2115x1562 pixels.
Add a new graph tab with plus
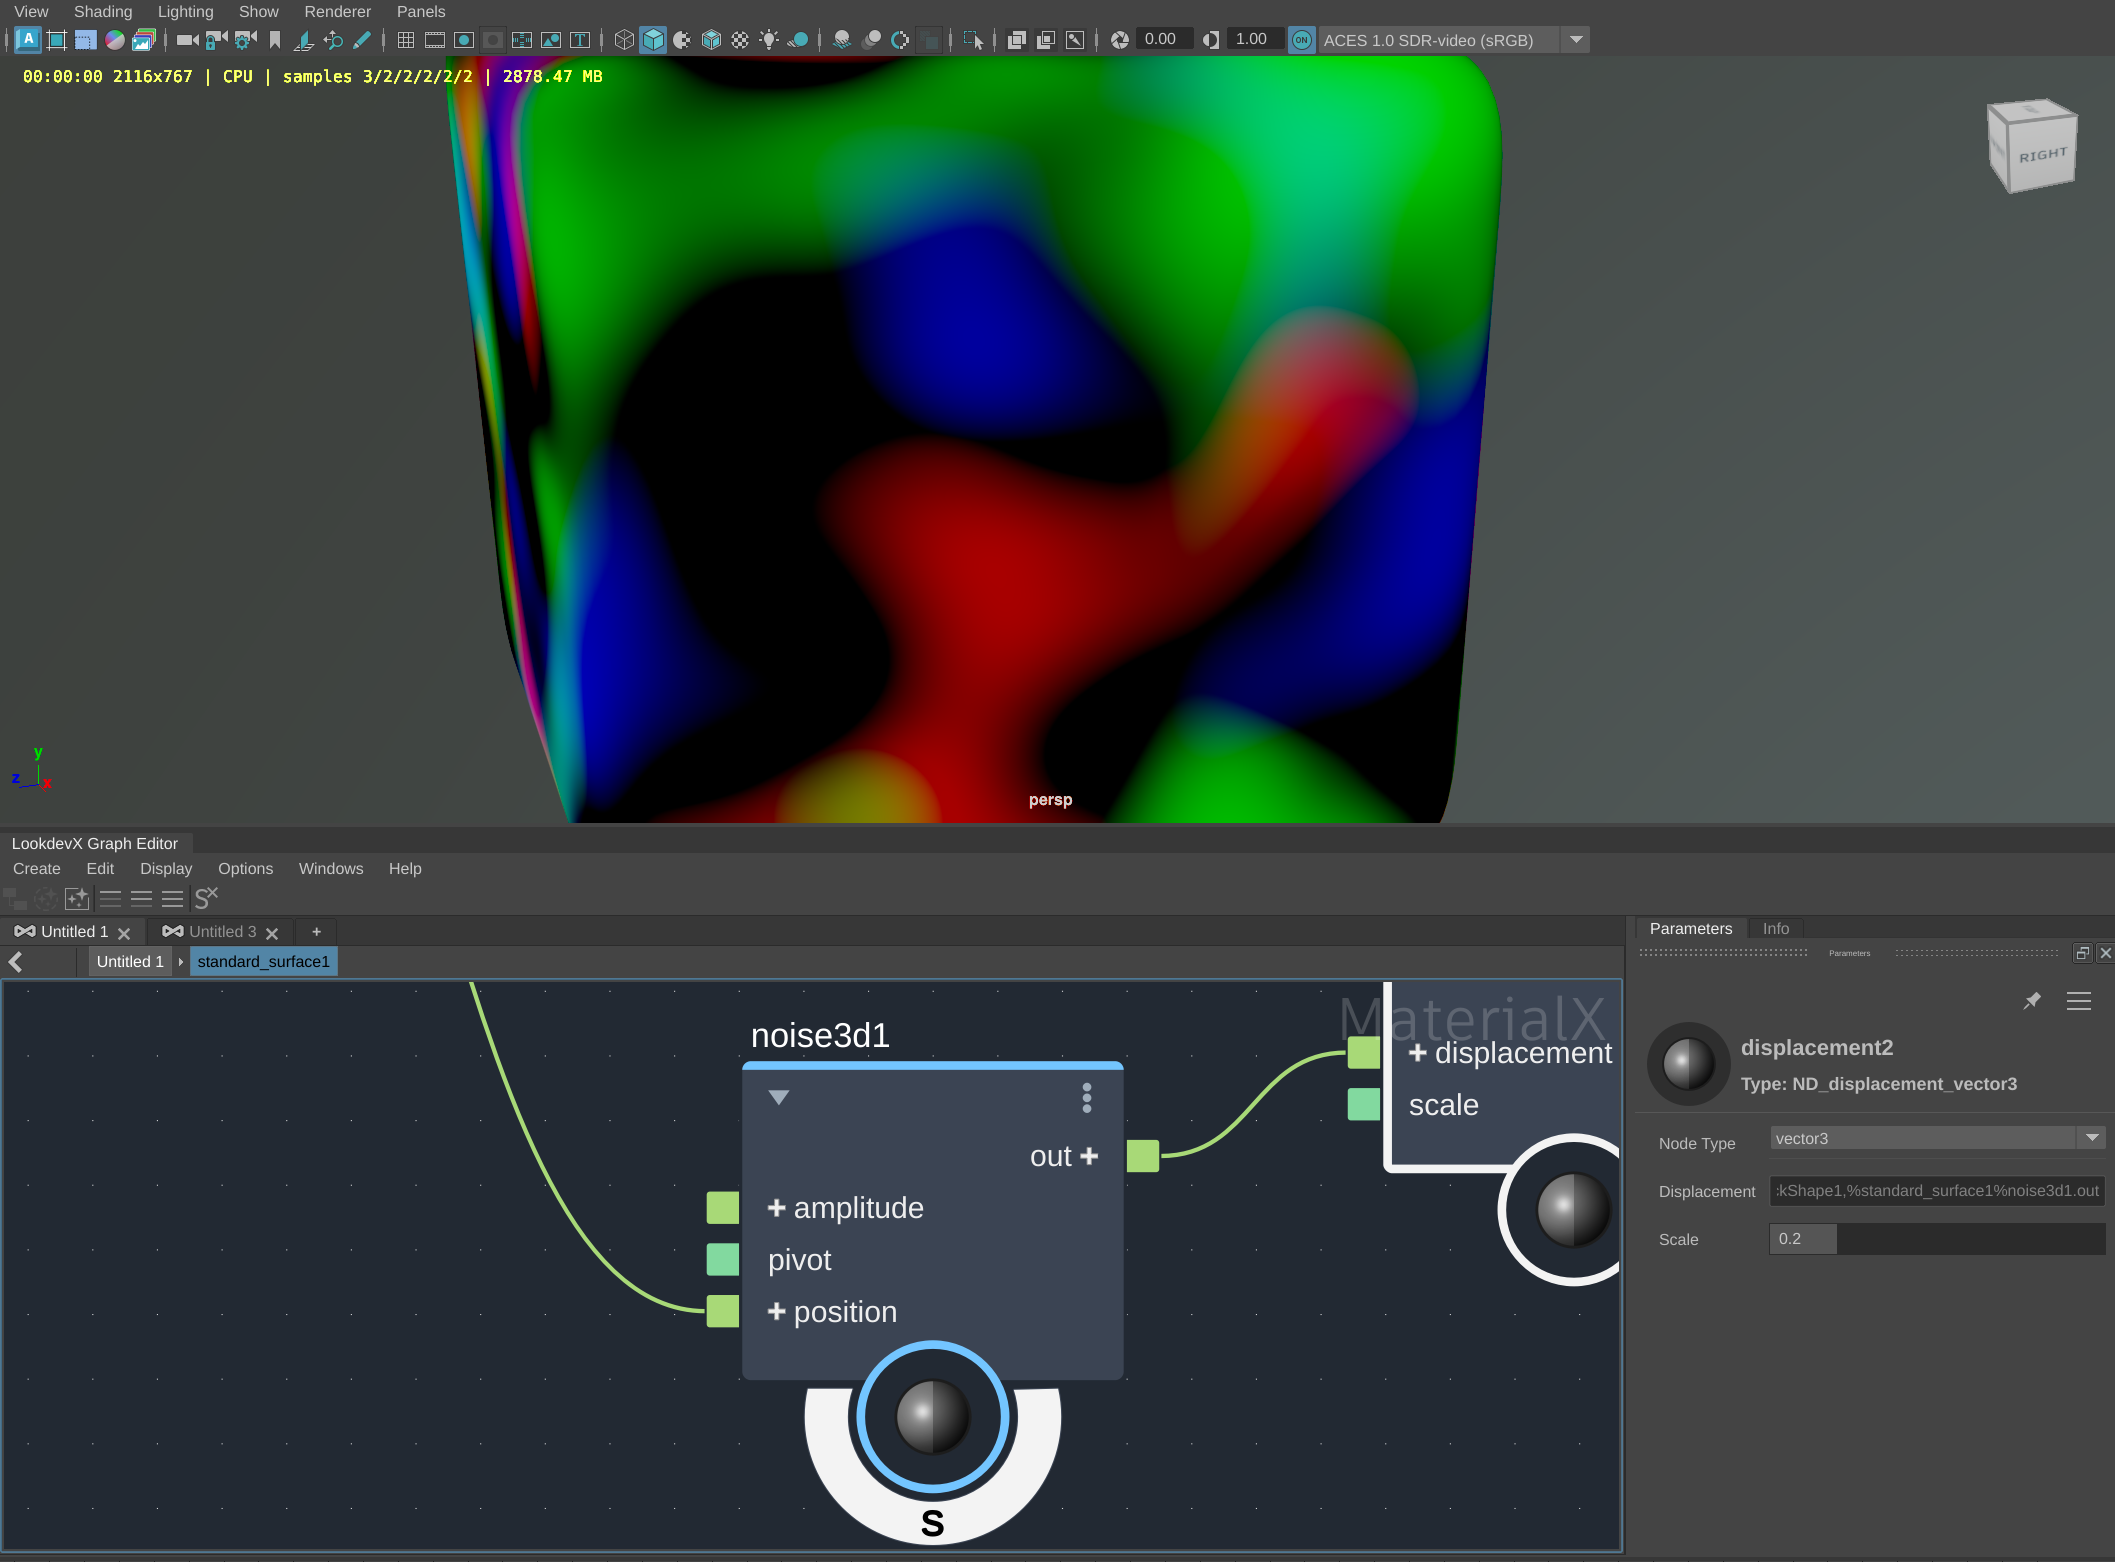[316, 931]
